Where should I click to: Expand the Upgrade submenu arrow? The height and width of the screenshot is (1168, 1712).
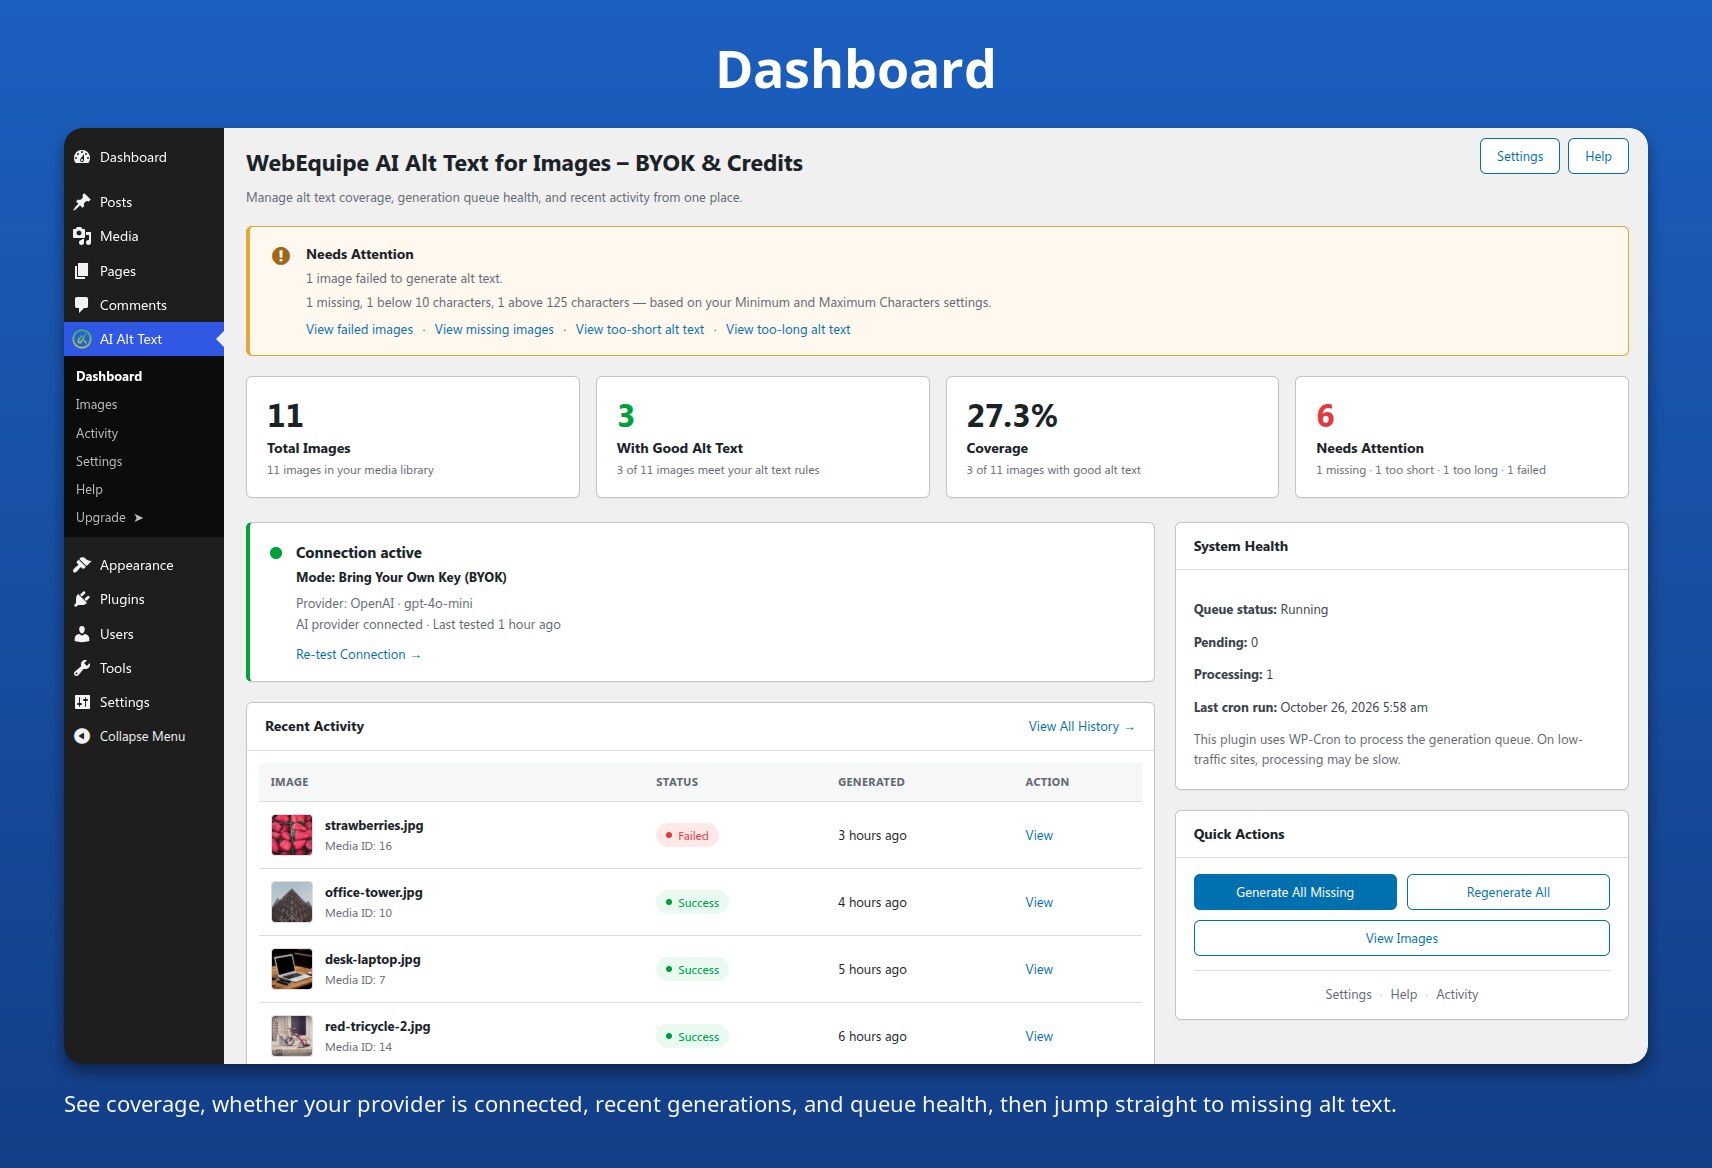point(138,517)
